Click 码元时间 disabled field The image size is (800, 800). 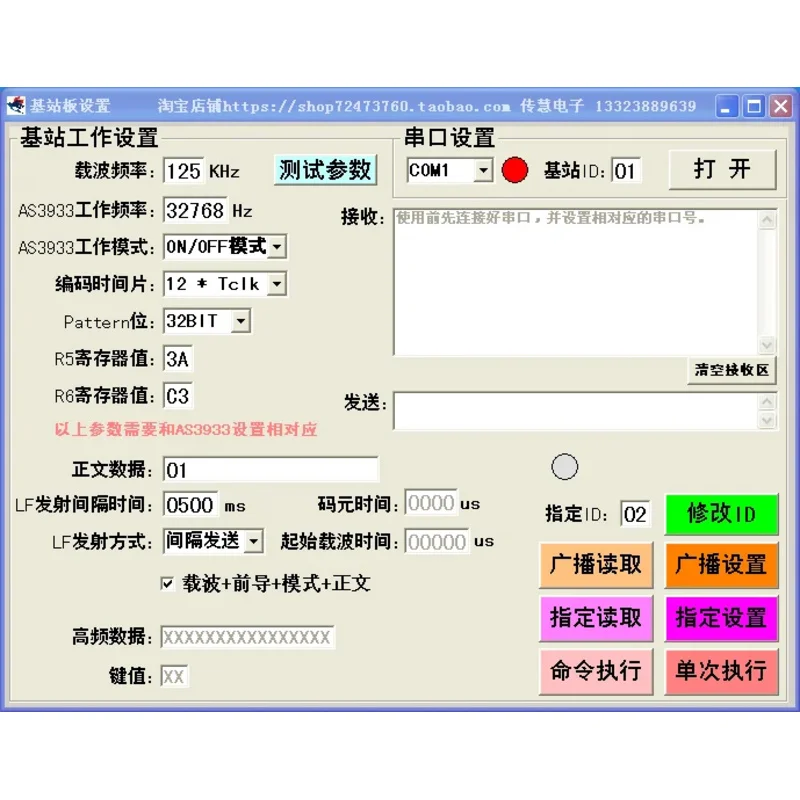pyautogui.click(x=431, y=503)
